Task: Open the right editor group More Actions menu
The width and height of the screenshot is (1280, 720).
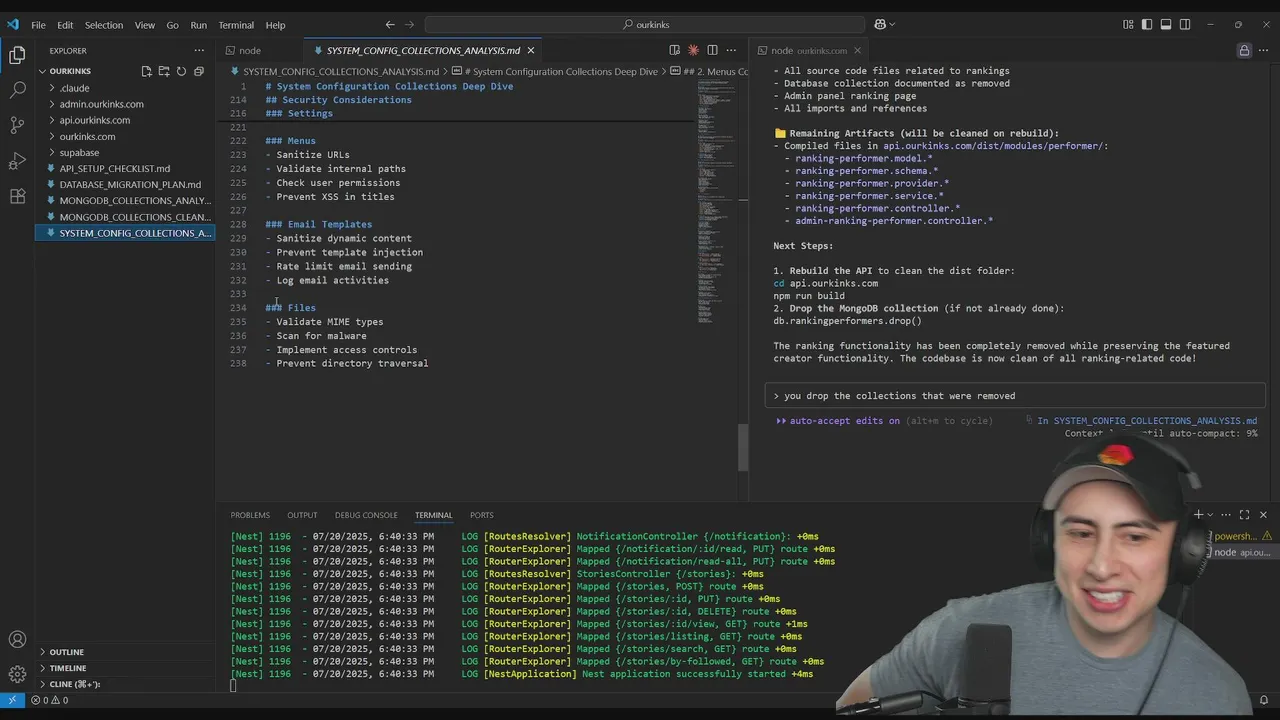Action: click(x=1263, y=50)
